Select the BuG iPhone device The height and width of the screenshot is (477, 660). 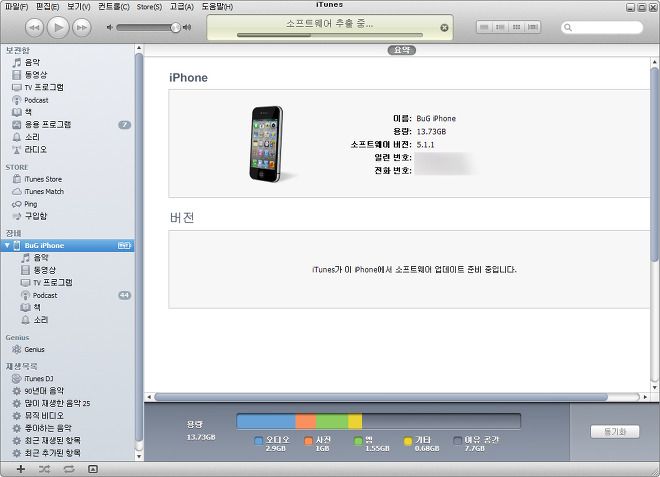coord(67,245)
